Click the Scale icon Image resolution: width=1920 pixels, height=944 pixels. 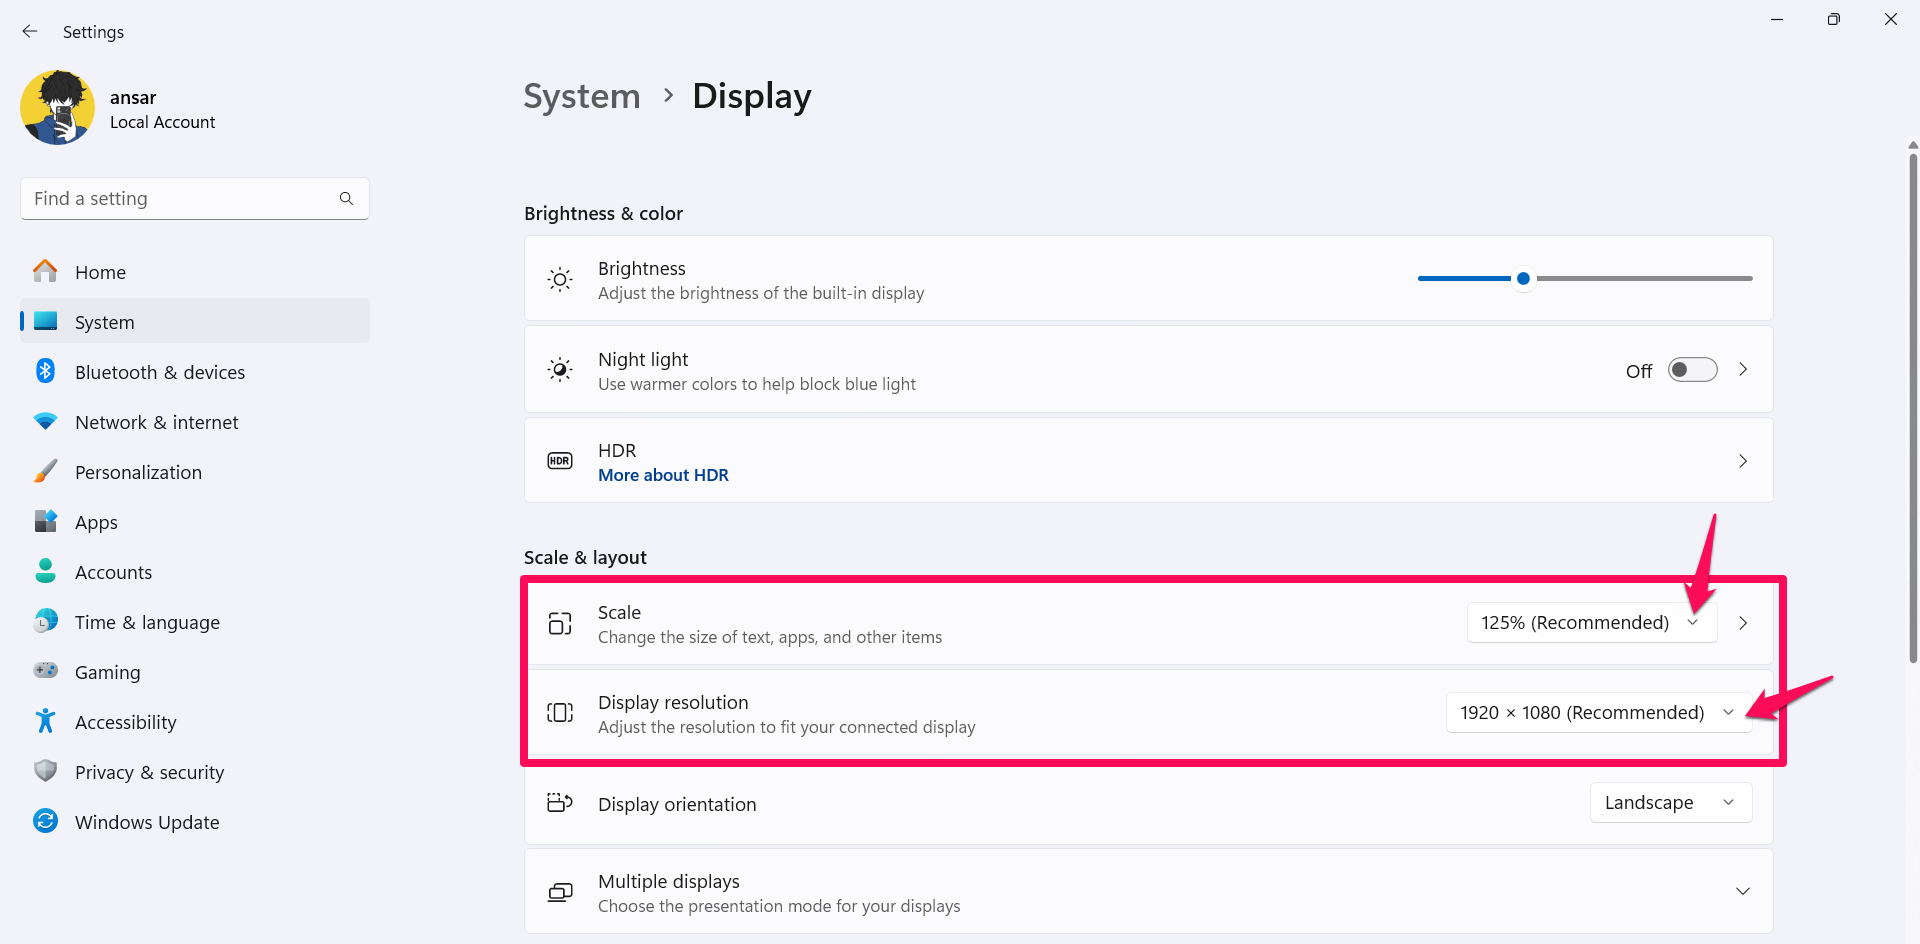click(x=560, y=623)
